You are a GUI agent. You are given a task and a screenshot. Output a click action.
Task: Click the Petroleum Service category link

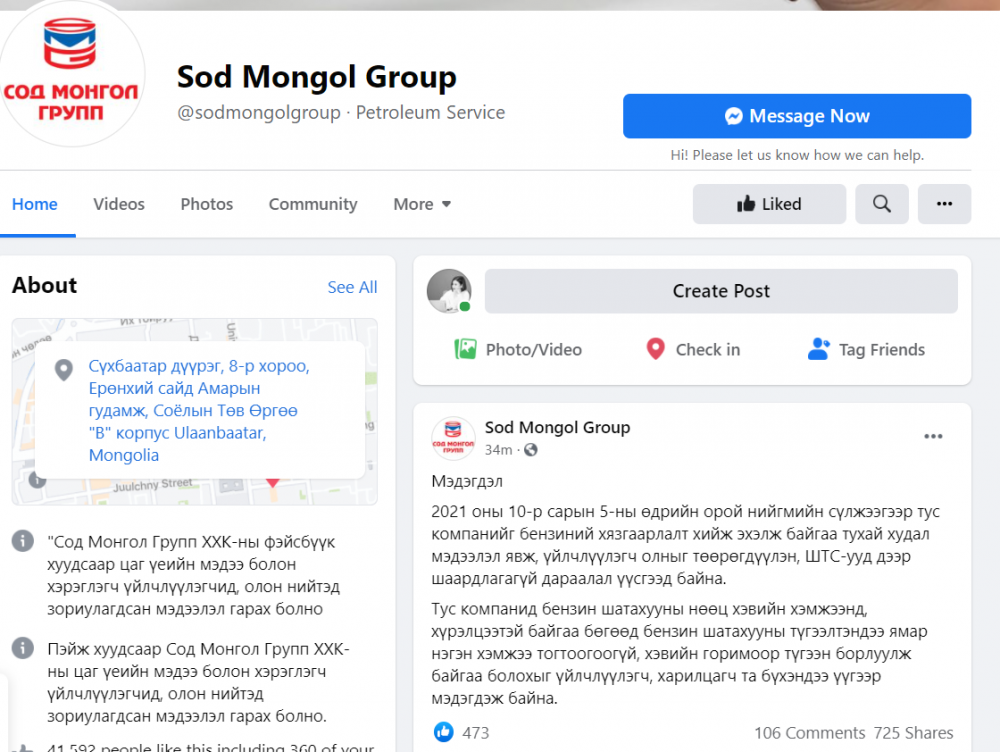[430, 112]
